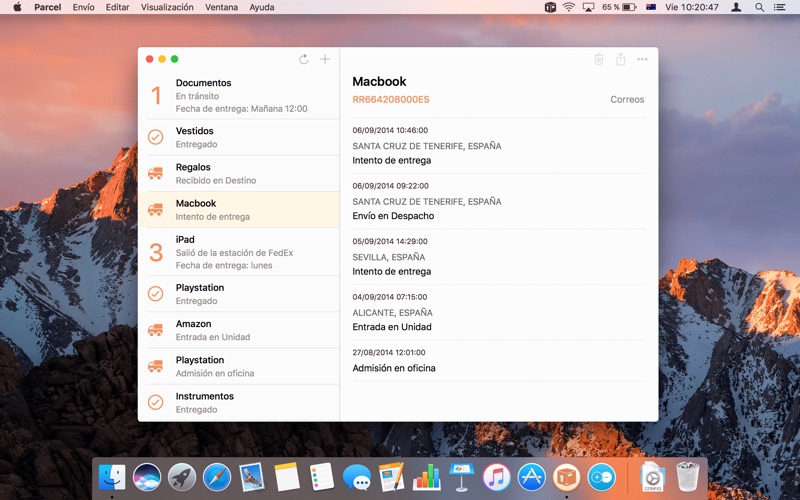Click the battery 65% indicator
Image resolution: width=800 pixels, height=500 pixels.
coord(619,7)
